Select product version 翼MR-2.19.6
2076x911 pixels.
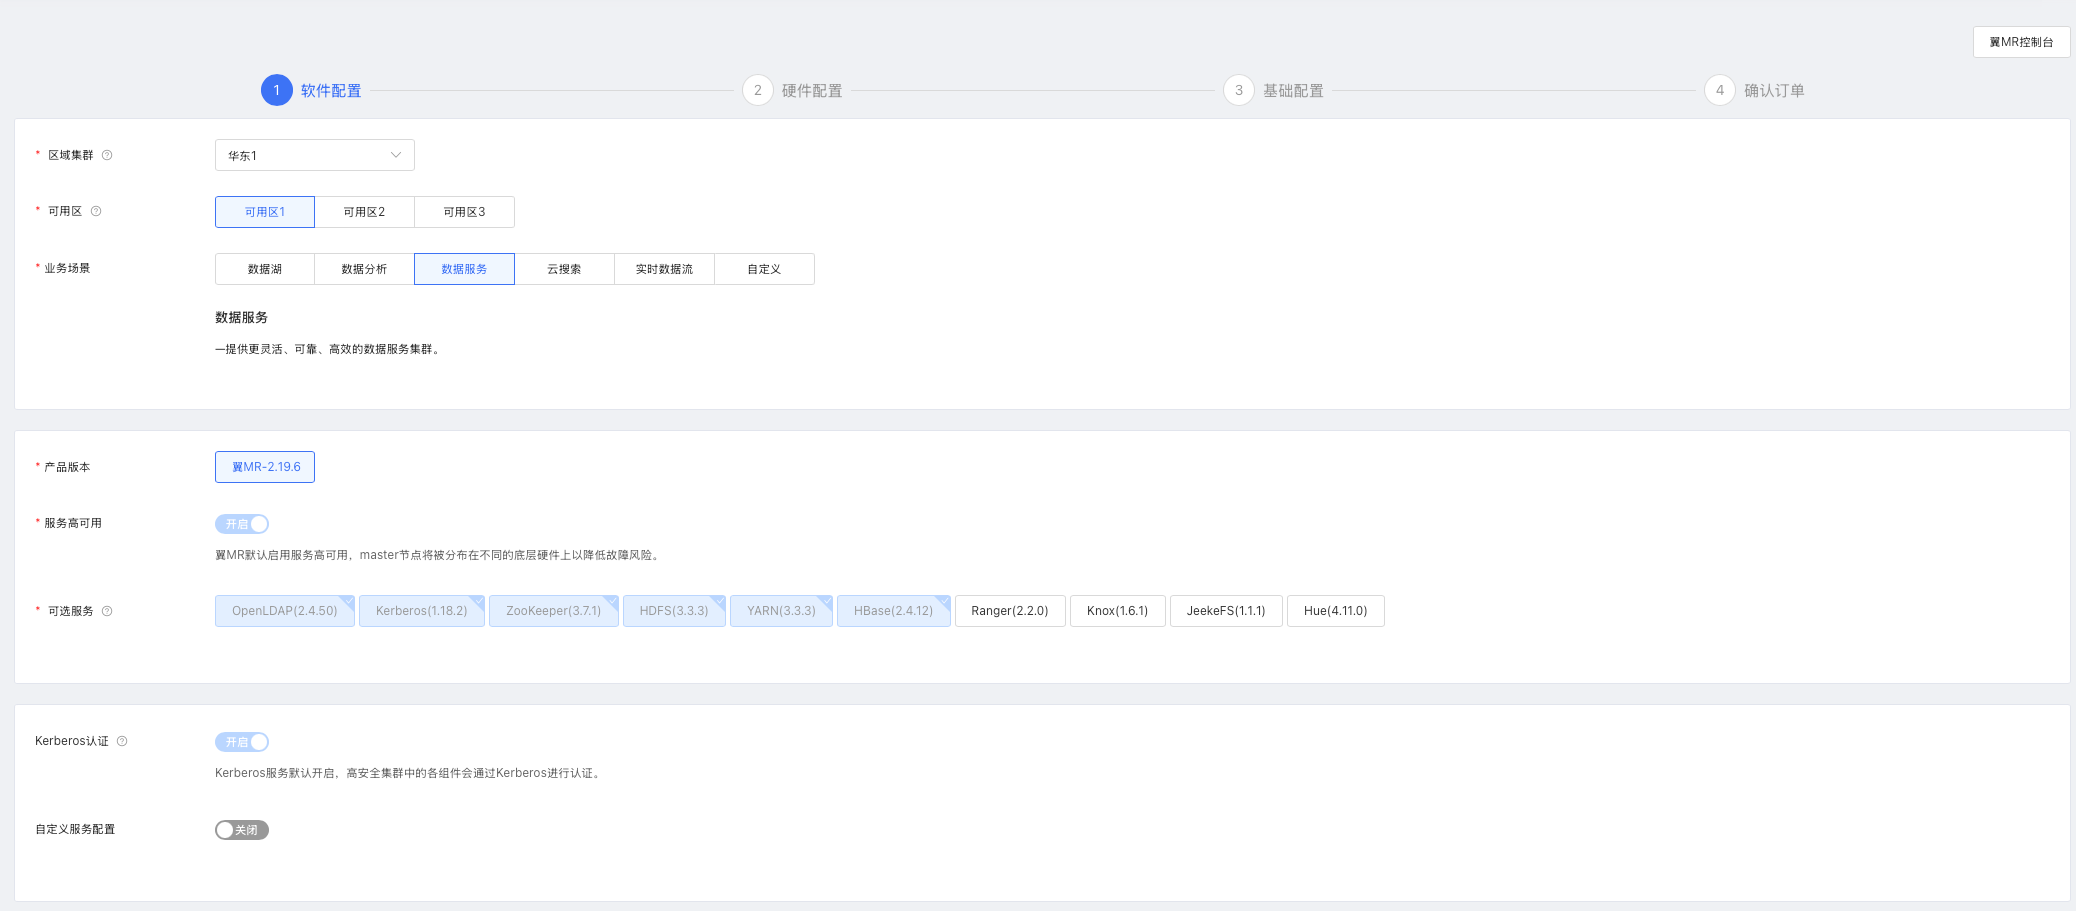coord(265,467)
